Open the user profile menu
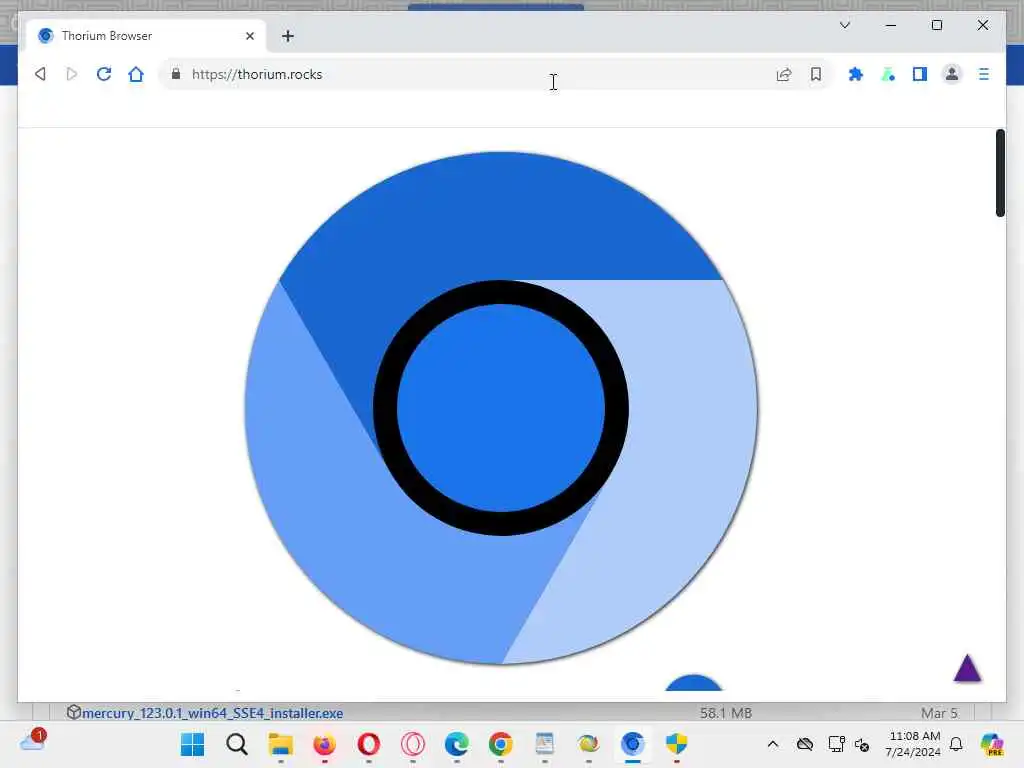The height and width of the screenshot is (768, 1024). click(x=952, y=74)
